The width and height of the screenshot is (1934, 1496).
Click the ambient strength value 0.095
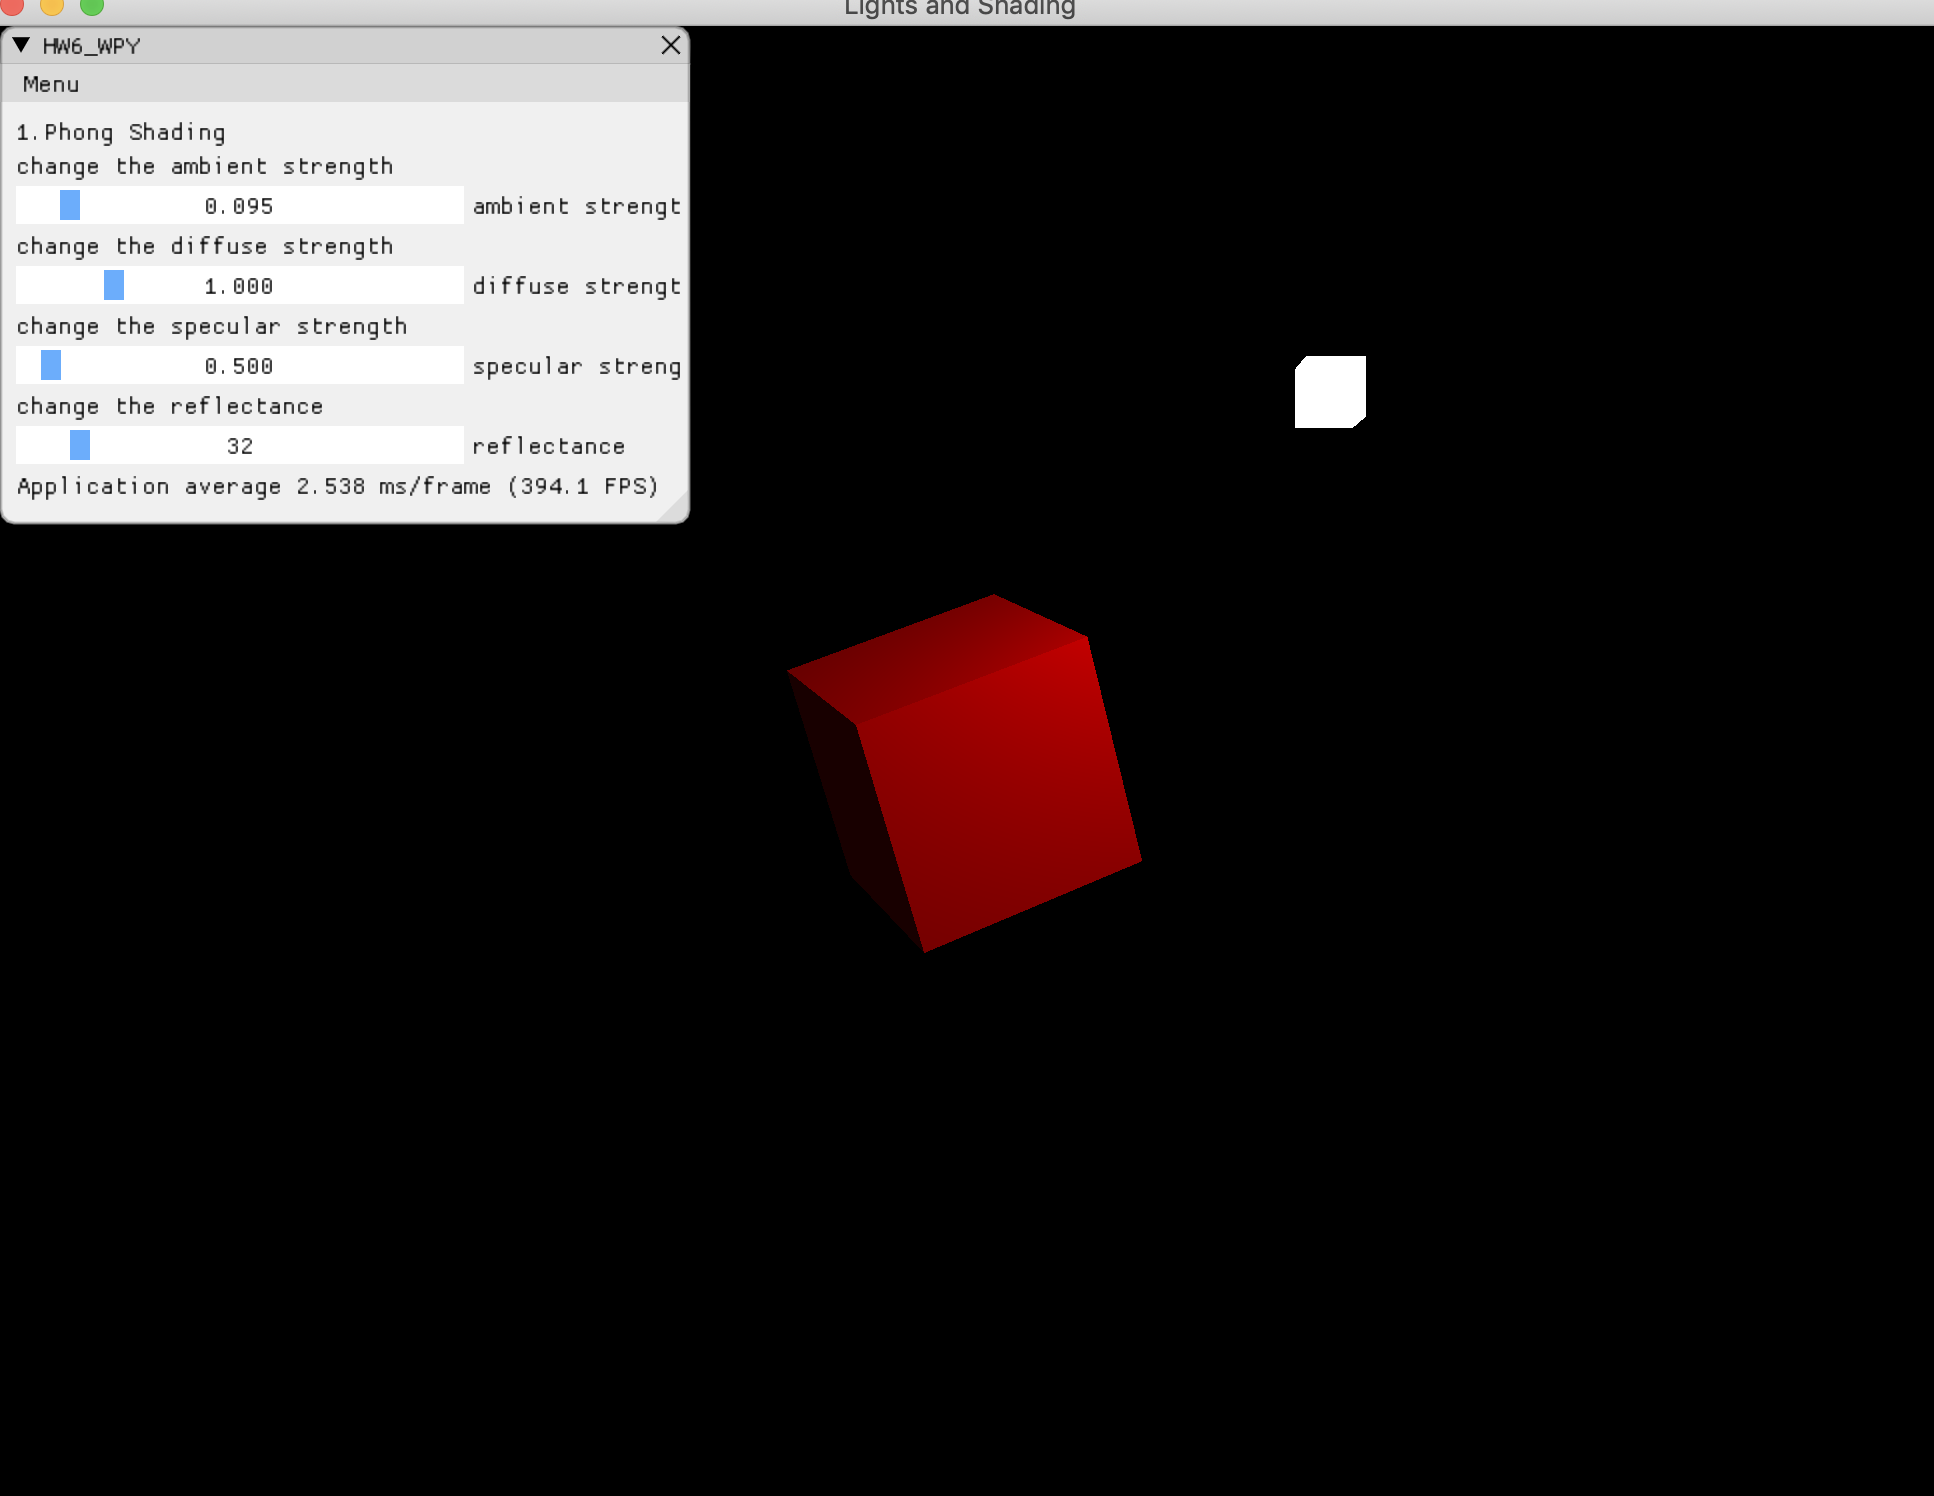coord(239,206)
